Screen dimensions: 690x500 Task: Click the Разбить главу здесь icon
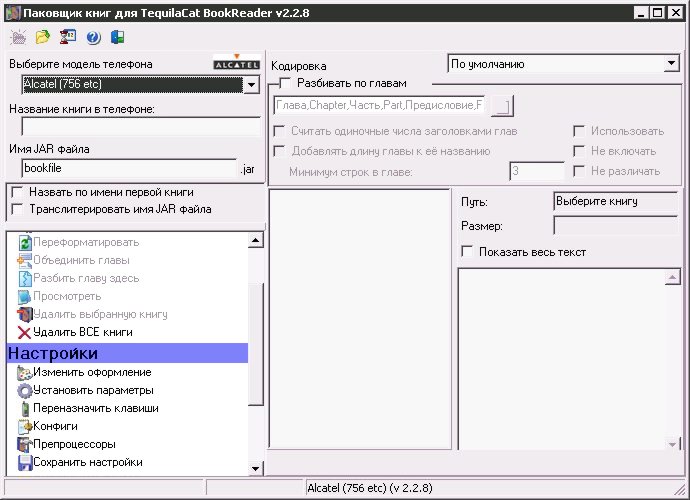click(x=26, y=279)
